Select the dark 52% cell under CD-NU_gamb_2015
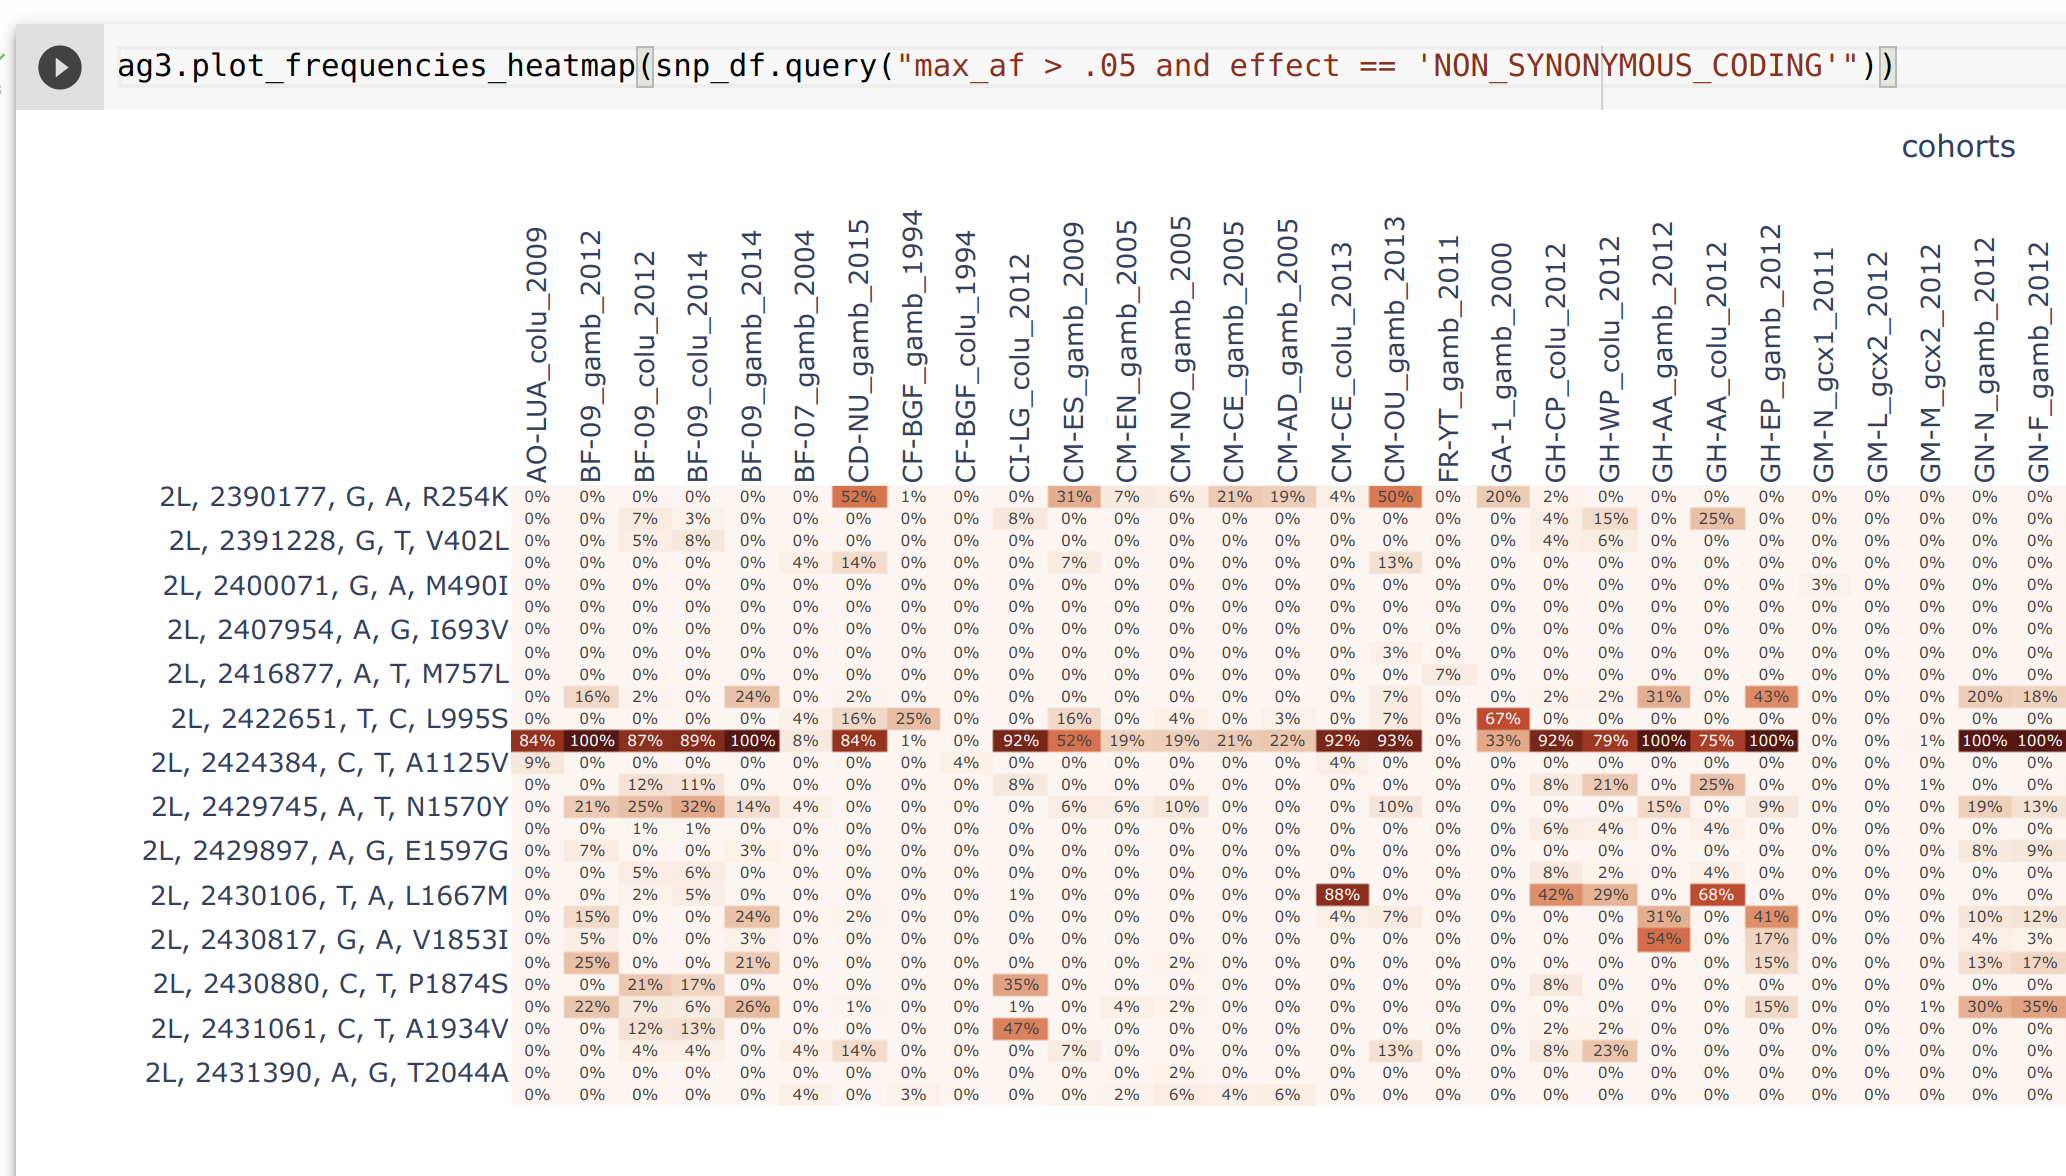This screenshot has height=1176, width=2066. point(860,495)
